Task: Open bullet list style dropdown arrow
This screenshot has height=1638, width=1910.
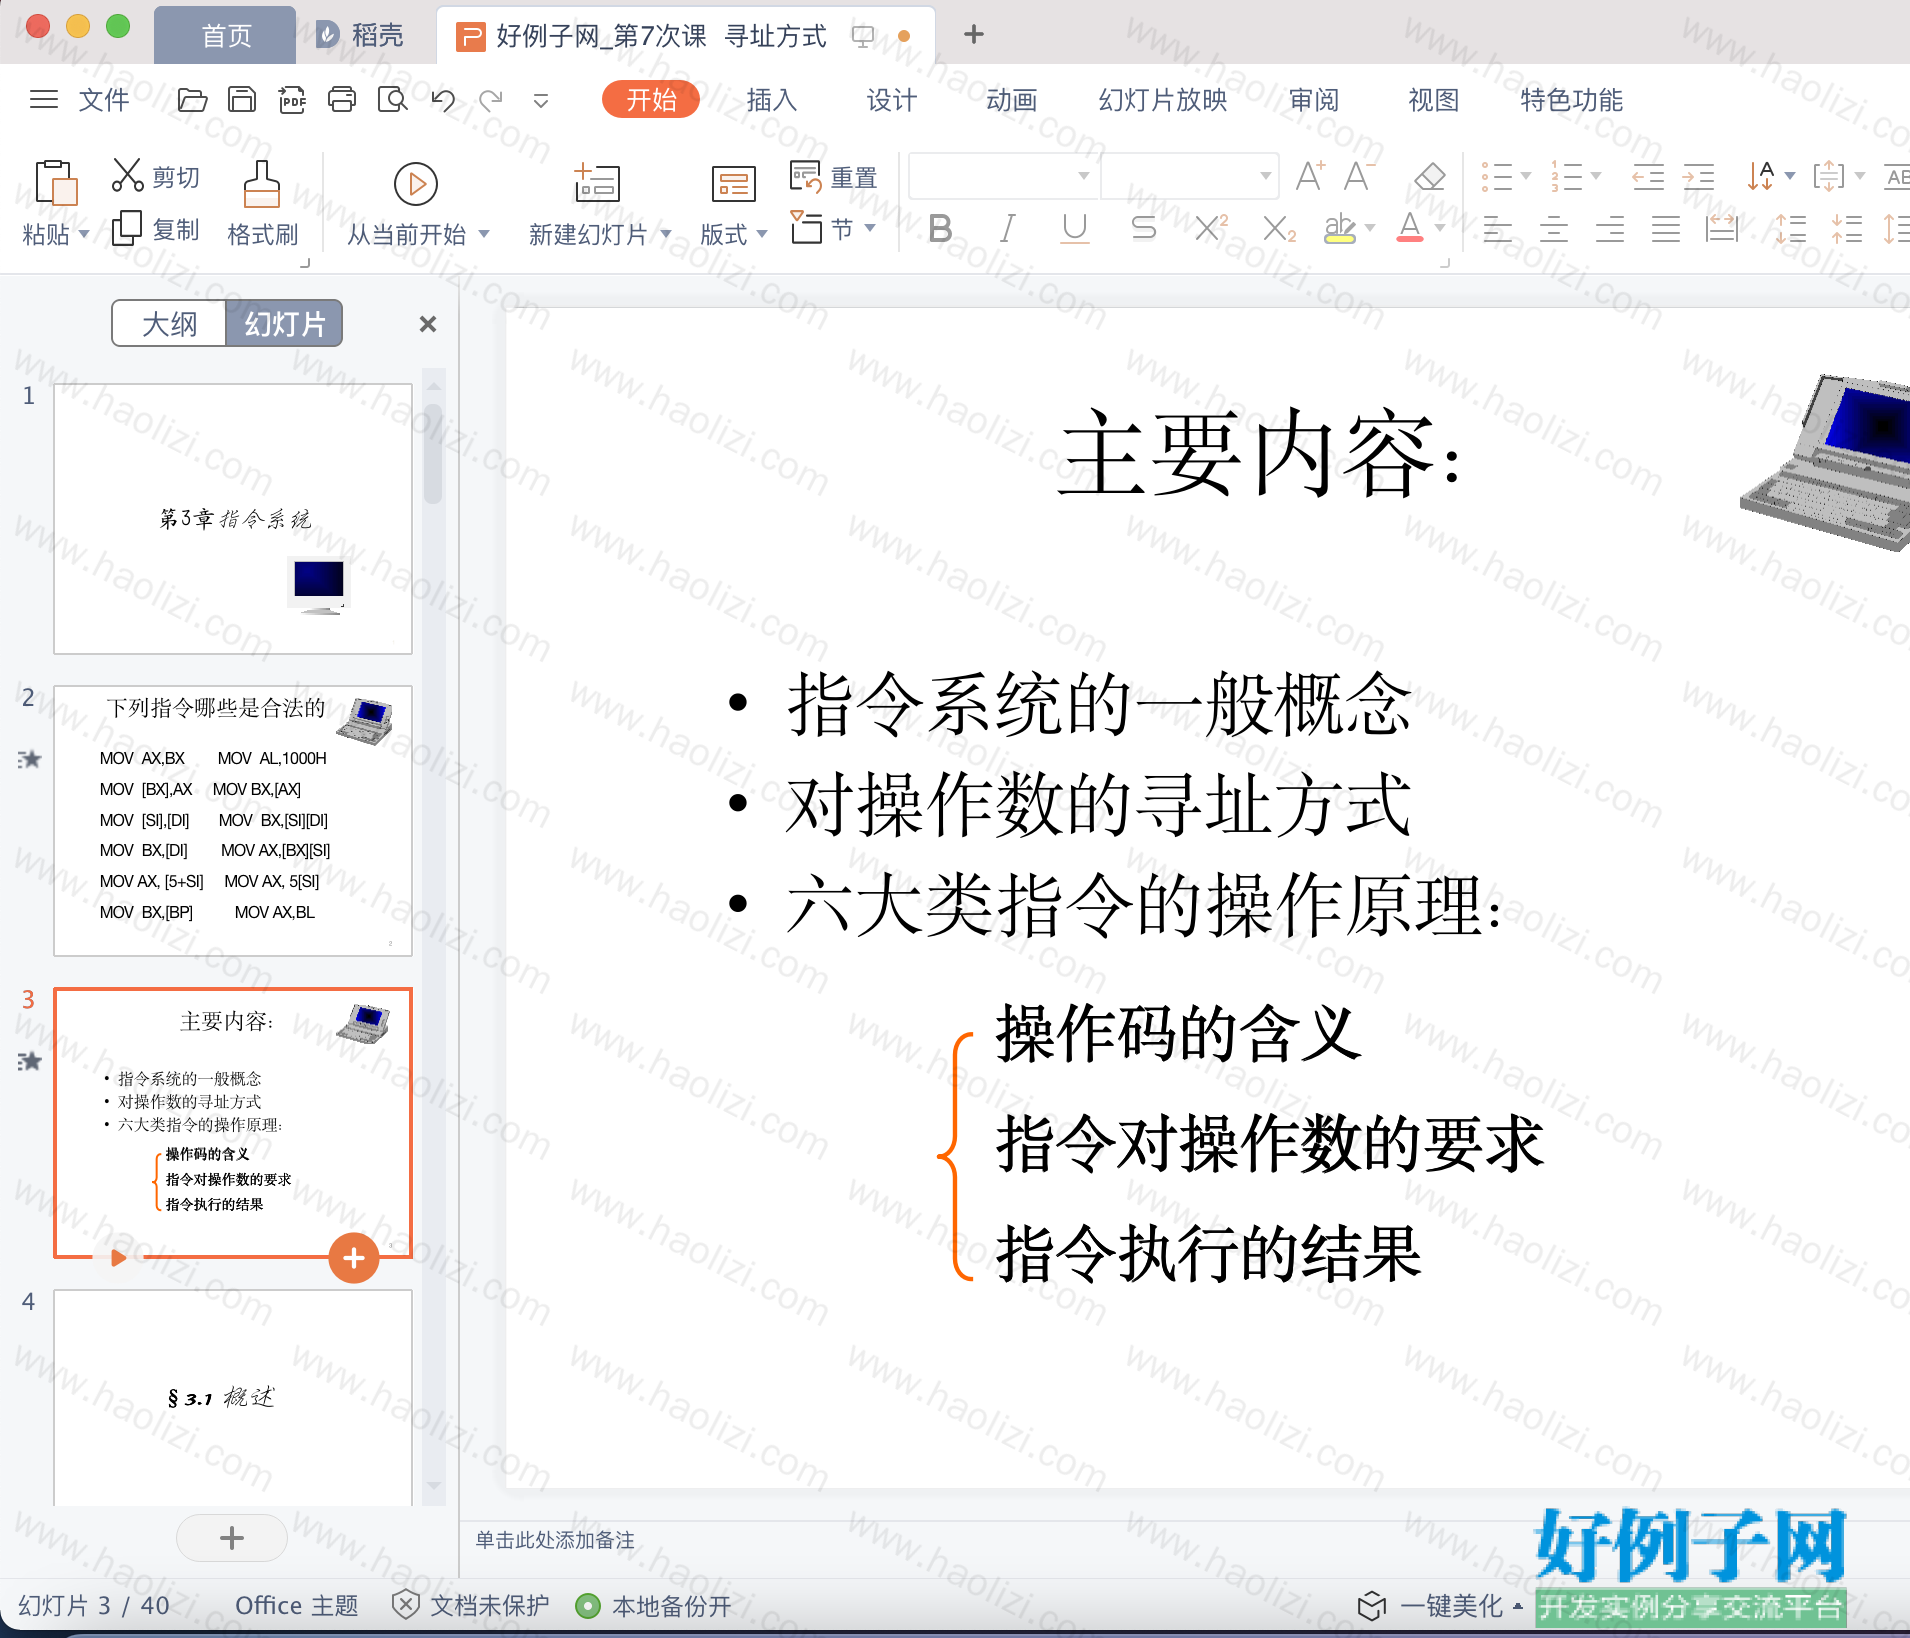Action: click(x=1526, y=176)
